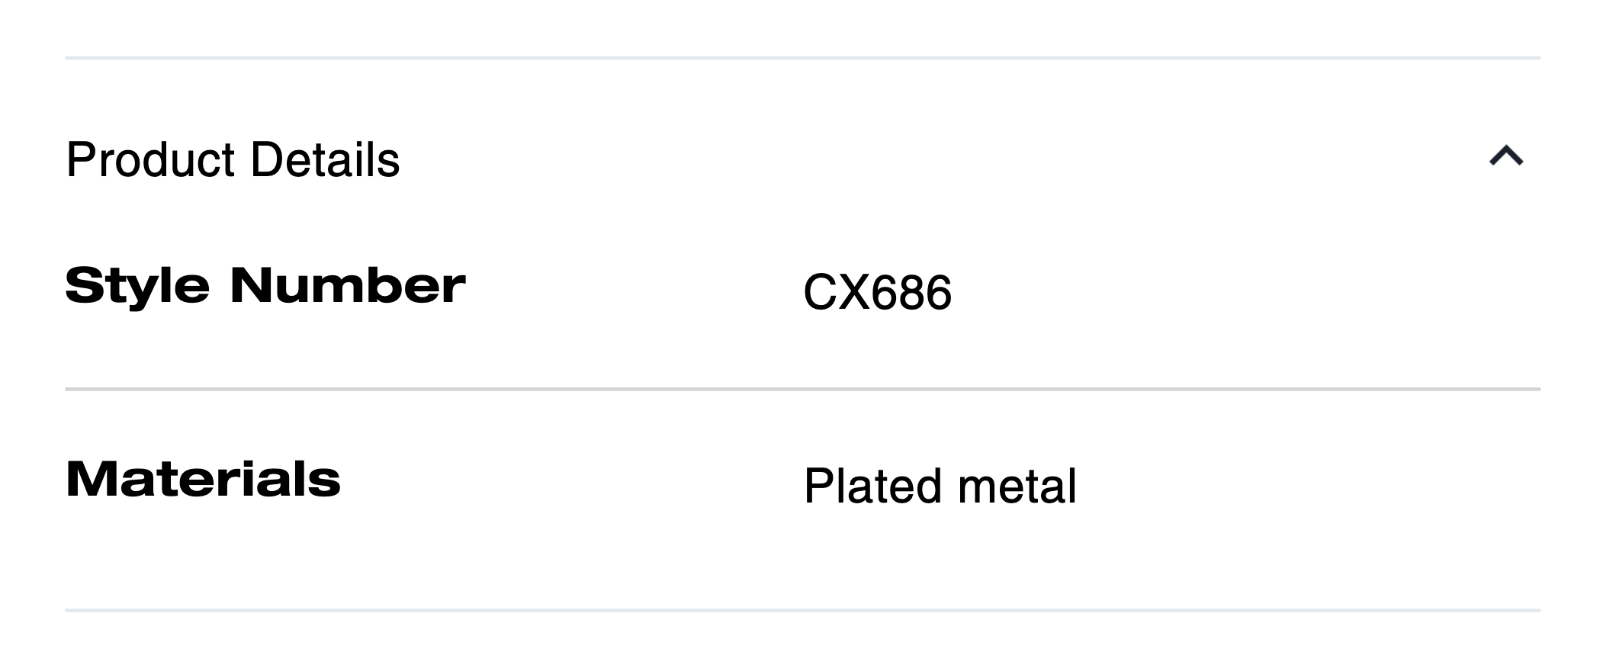Click the letters CX in the style number
Screen dimensions: 1600x668
[837, 293]
